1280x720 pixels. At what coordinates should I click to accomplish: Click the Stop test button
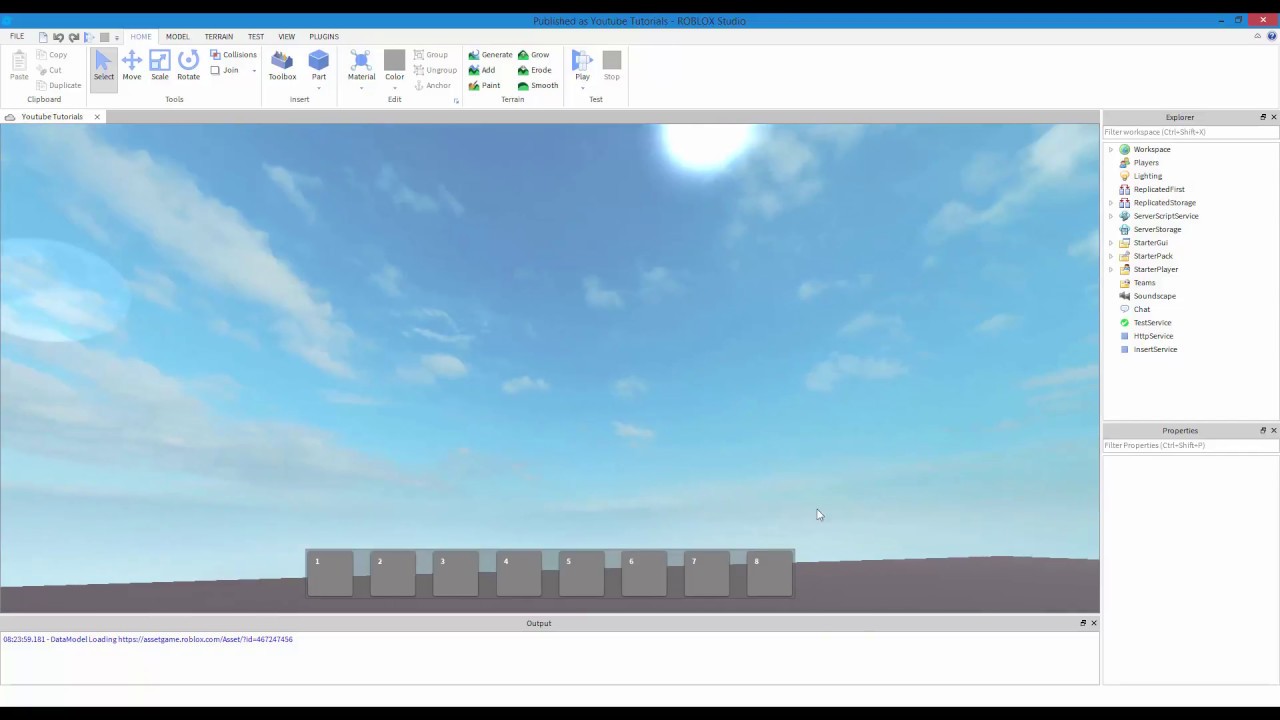tap(612, 66)
